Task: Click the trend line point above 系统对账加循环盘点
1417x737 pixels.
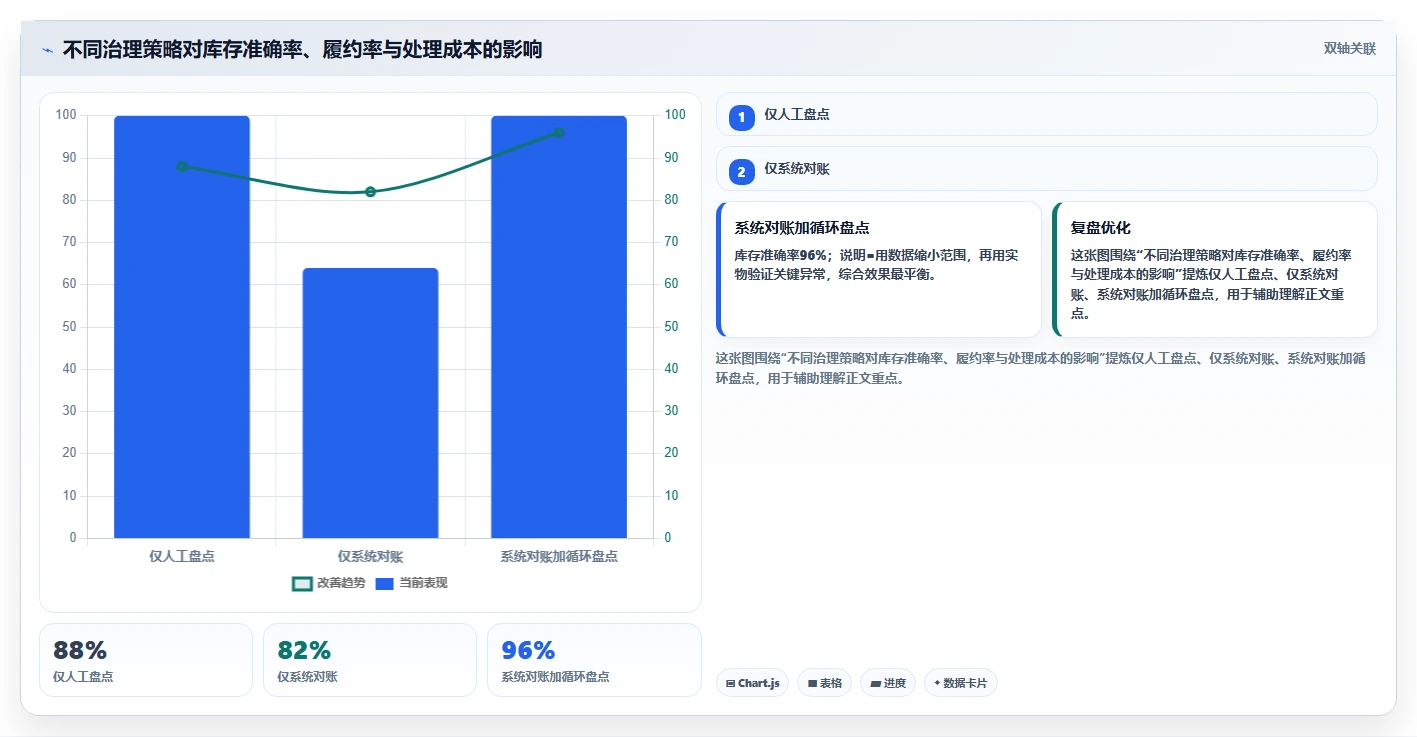Action: coord(559,133)
